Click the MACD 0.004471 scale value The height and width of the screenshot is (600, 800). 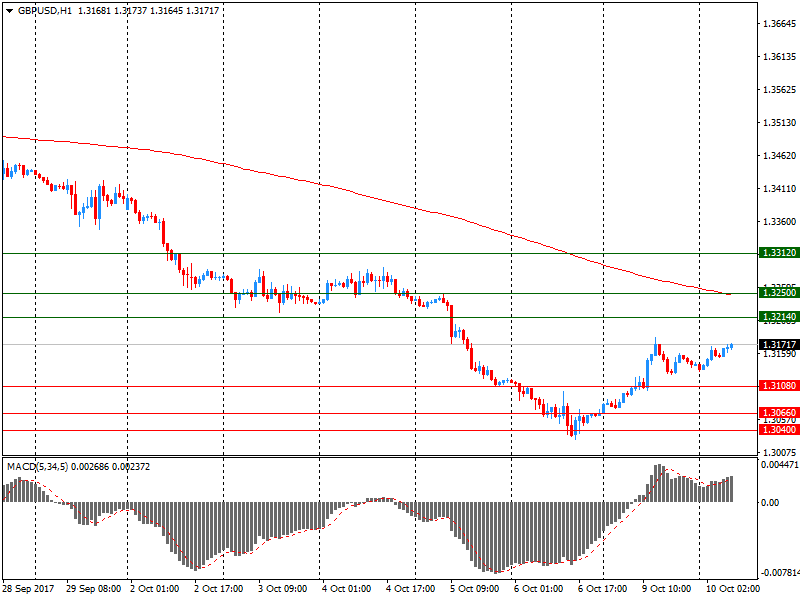coord(780,465)
